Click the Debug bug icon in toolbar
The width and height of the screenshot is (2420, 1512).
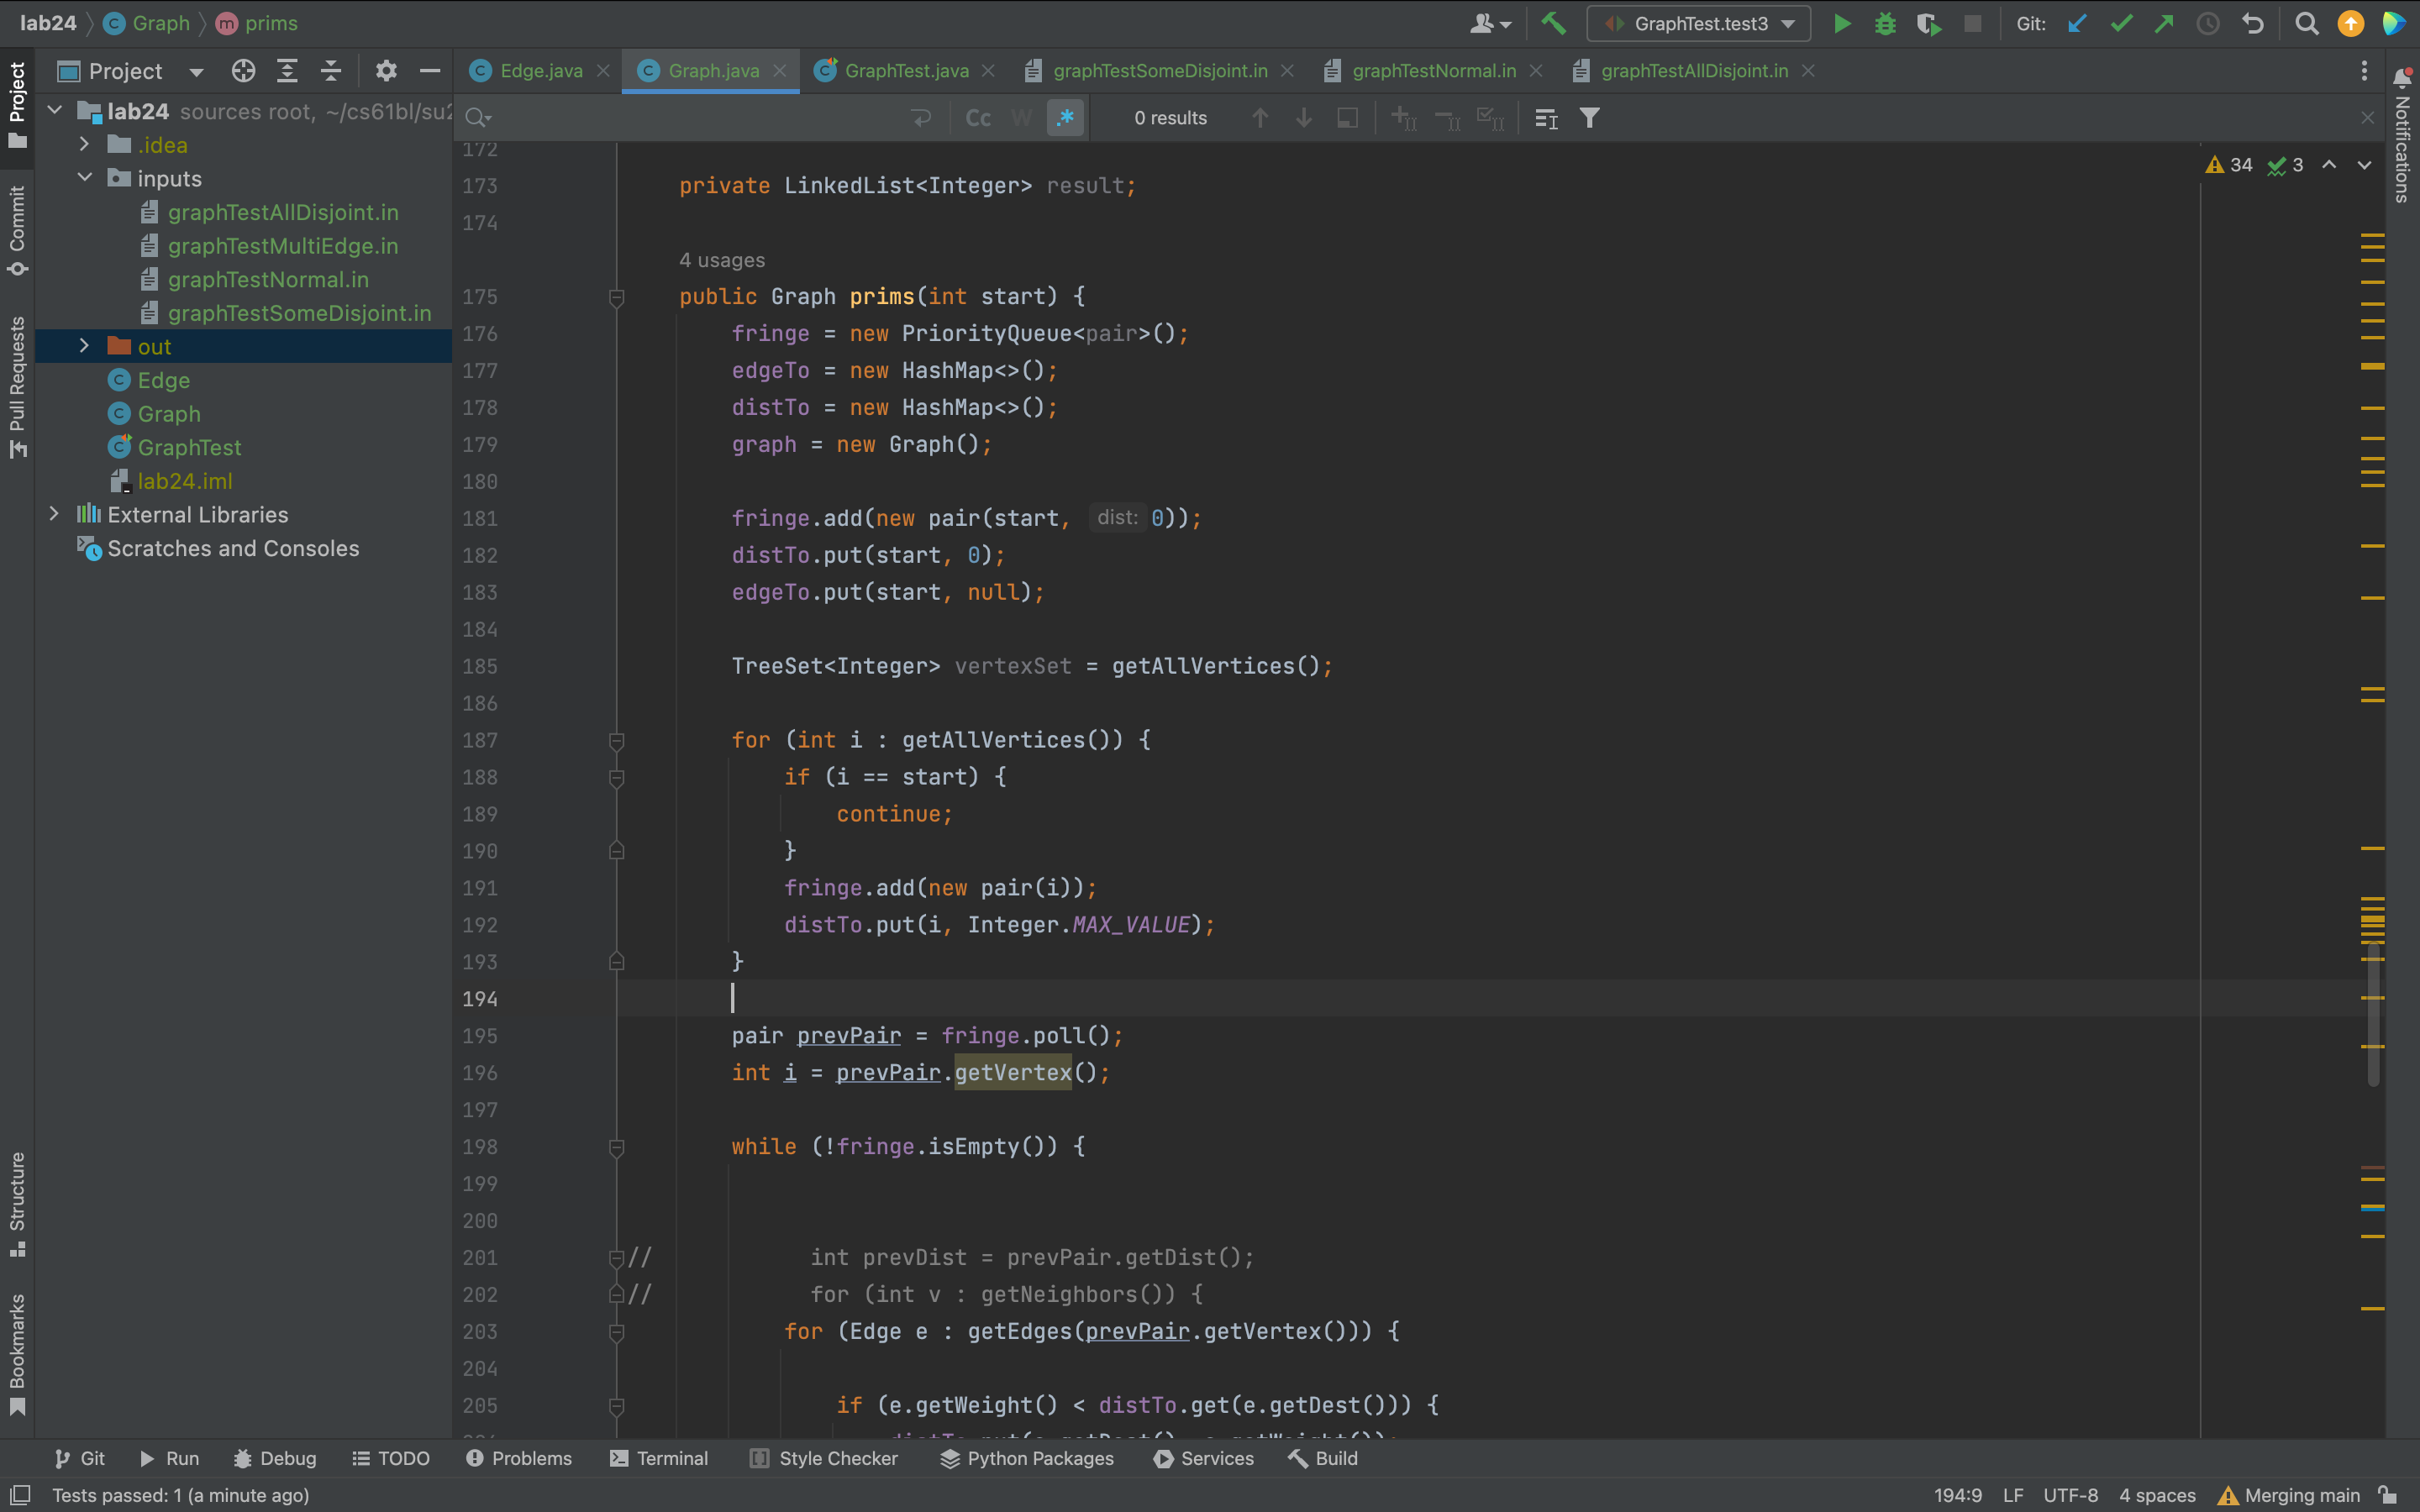[1885, 23]
